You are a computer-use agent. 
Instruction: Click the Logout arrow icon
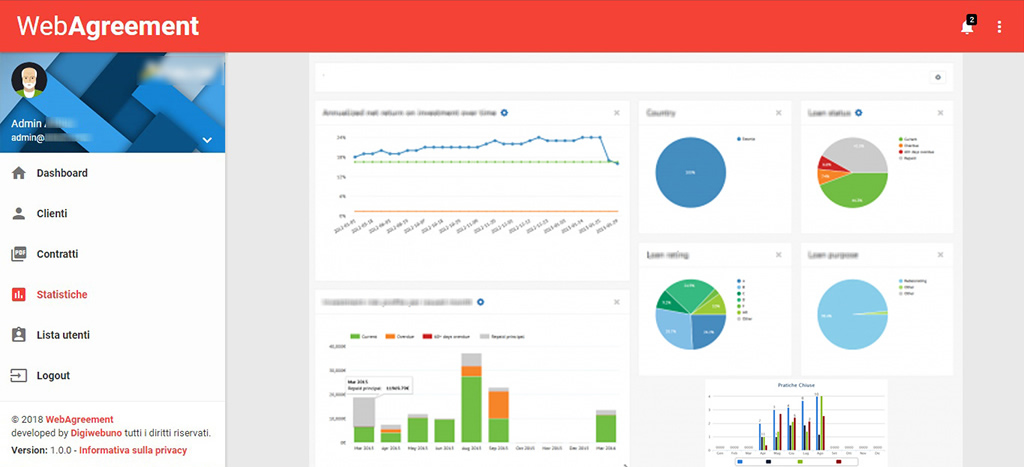[18, 376]
